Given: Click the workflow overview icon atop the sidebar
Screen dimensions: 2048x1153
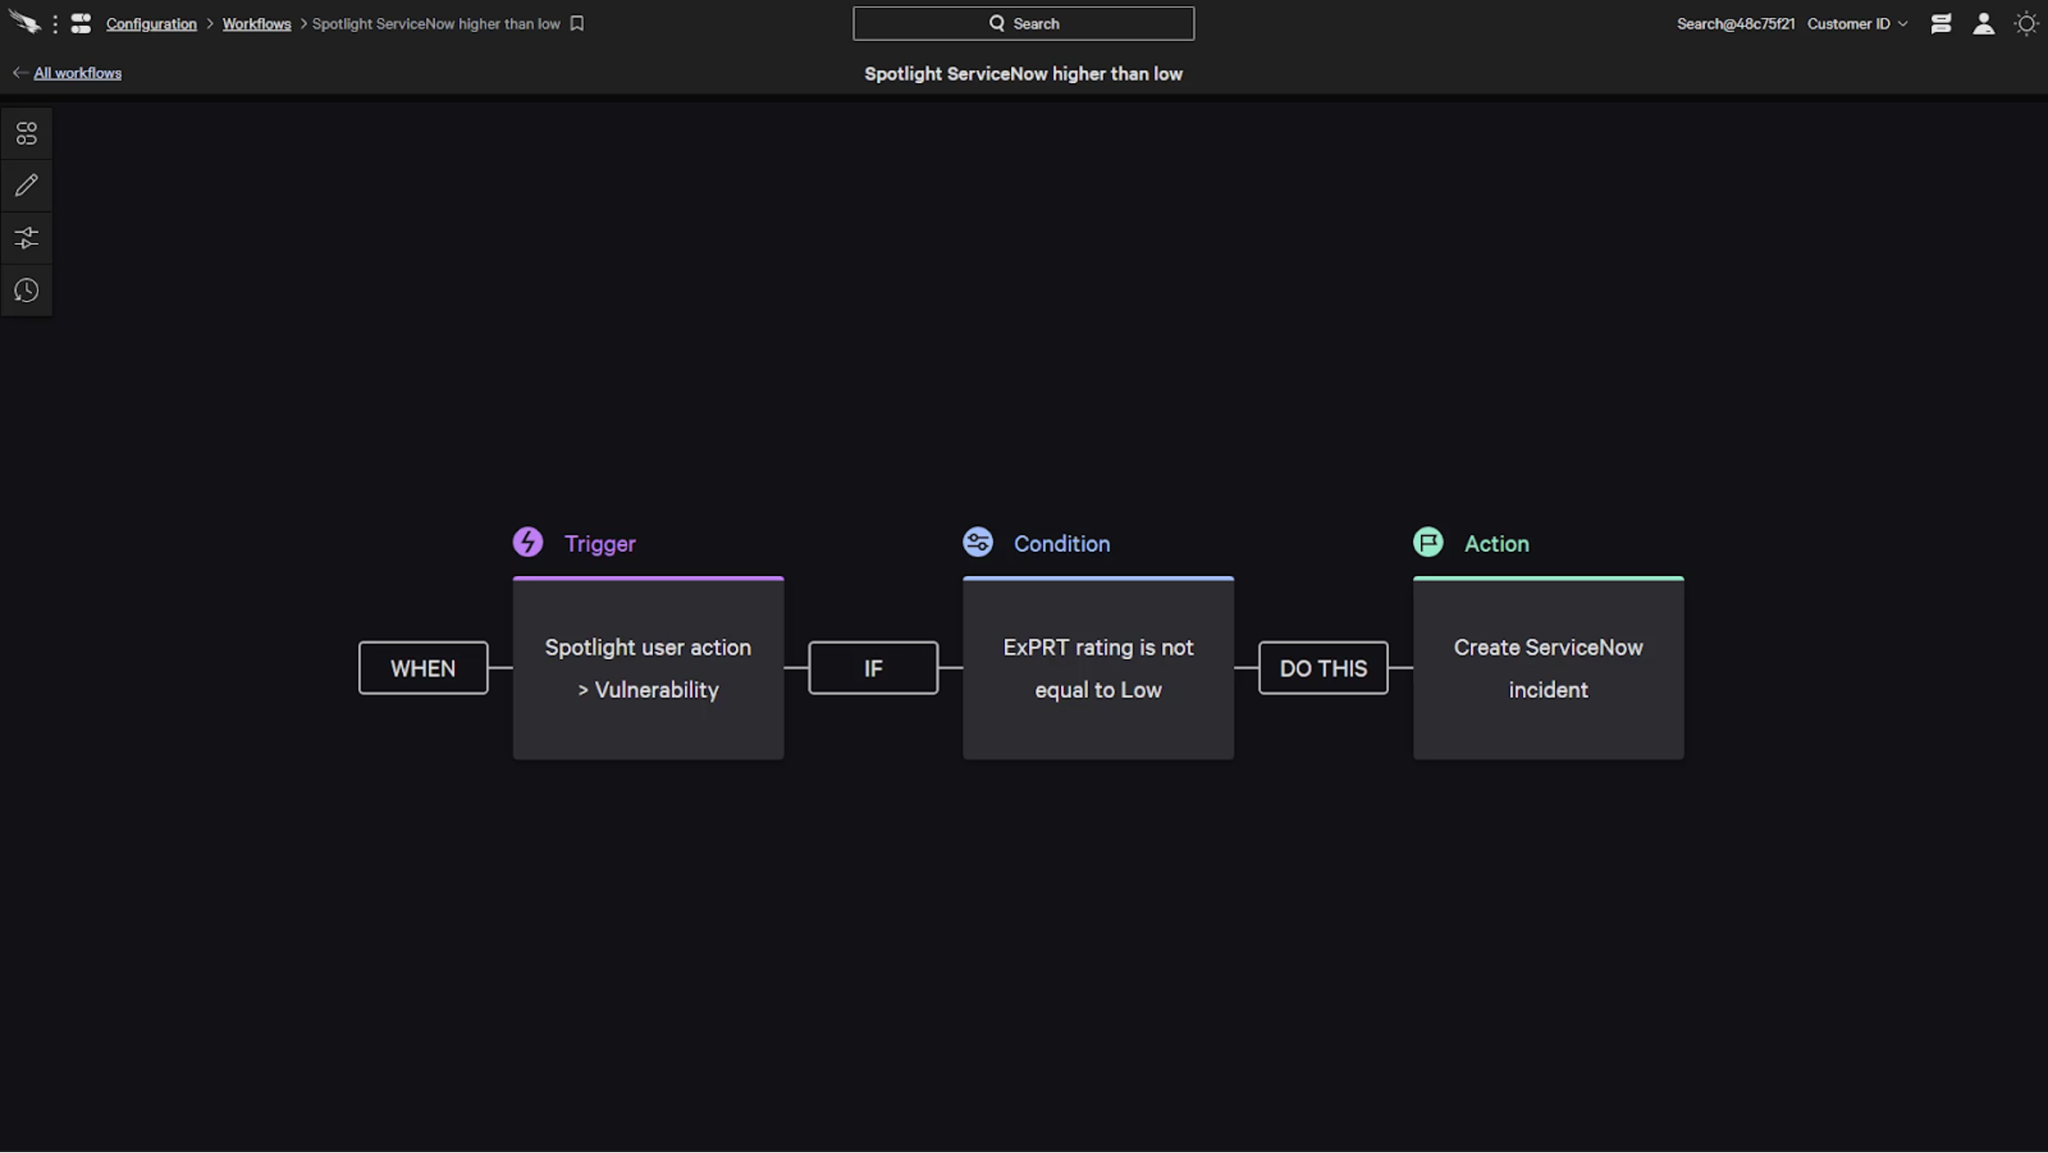Looking at the screenshot, I should (x=26, y=132).
